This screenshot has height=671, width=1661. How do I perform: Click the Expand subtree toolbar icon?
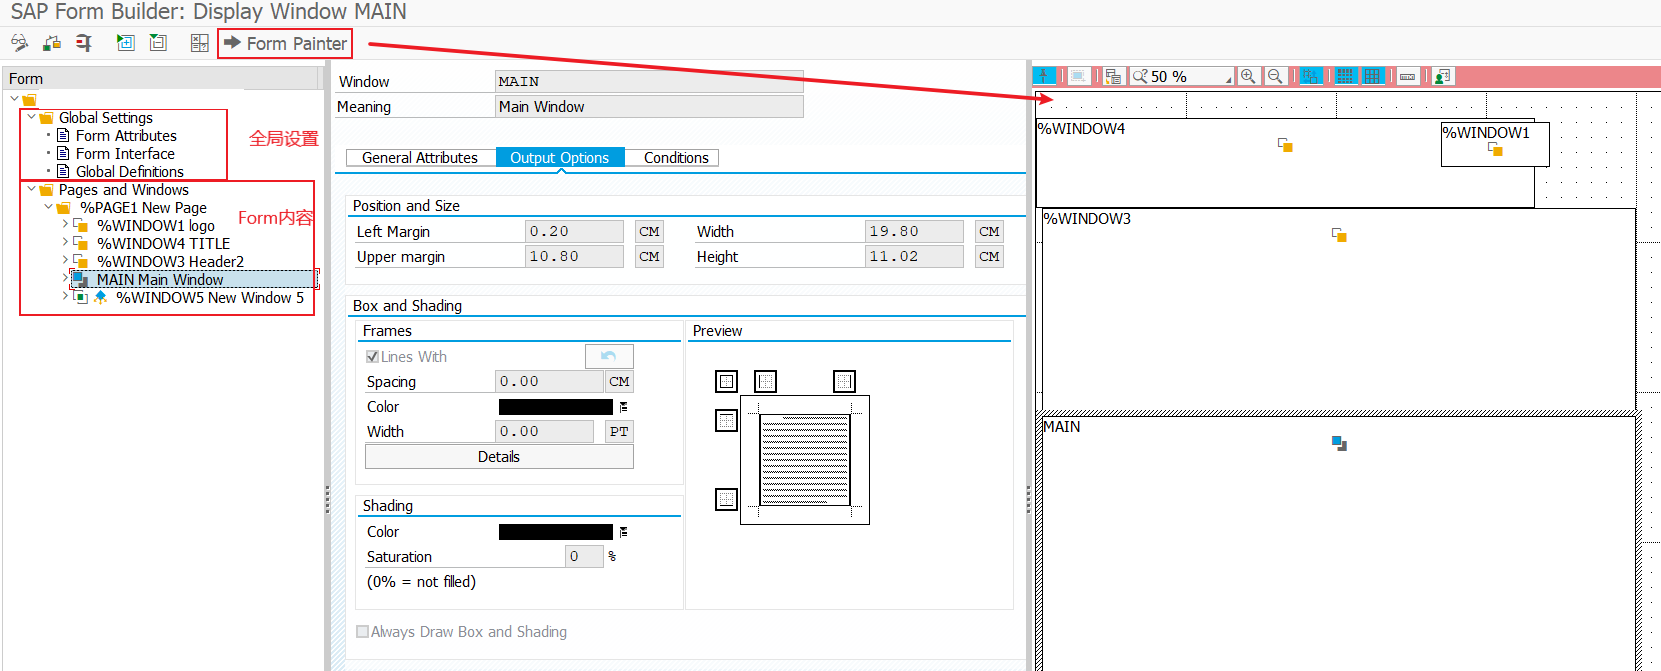click(125, 43)
